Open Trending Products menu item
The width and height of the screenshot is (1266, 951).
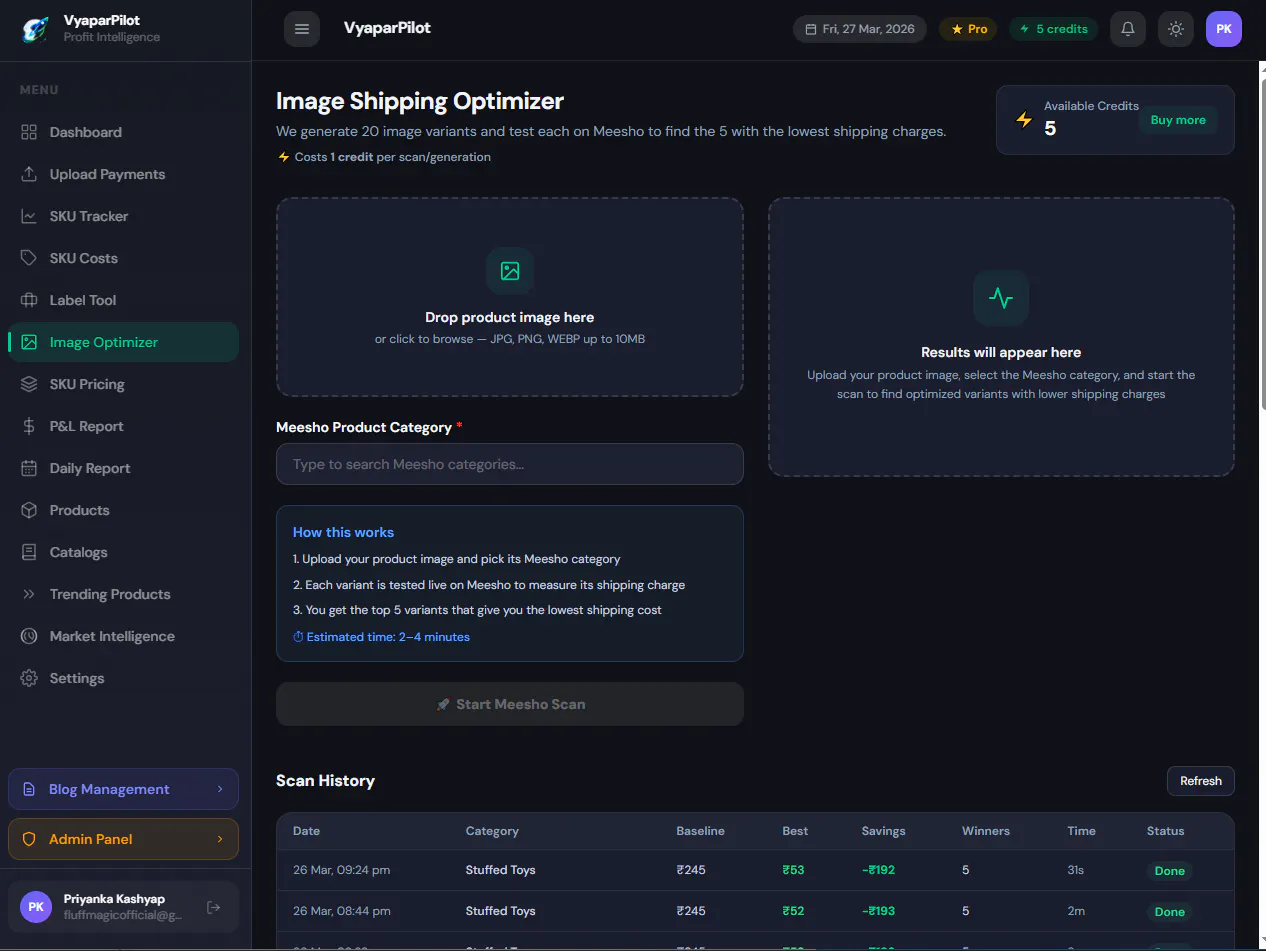[x=124, y=594]
